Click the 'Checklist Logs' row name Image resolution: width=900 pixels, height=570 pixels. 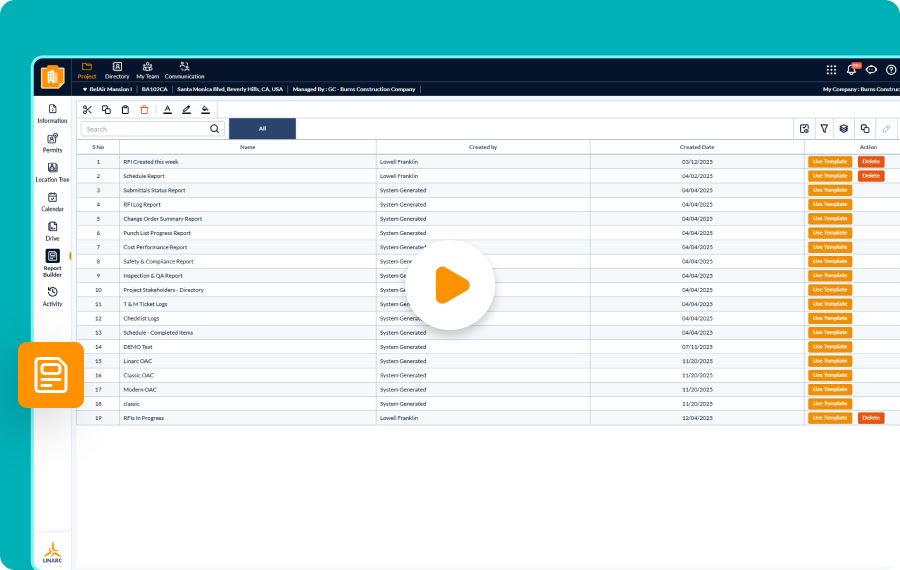coord(141,319)
